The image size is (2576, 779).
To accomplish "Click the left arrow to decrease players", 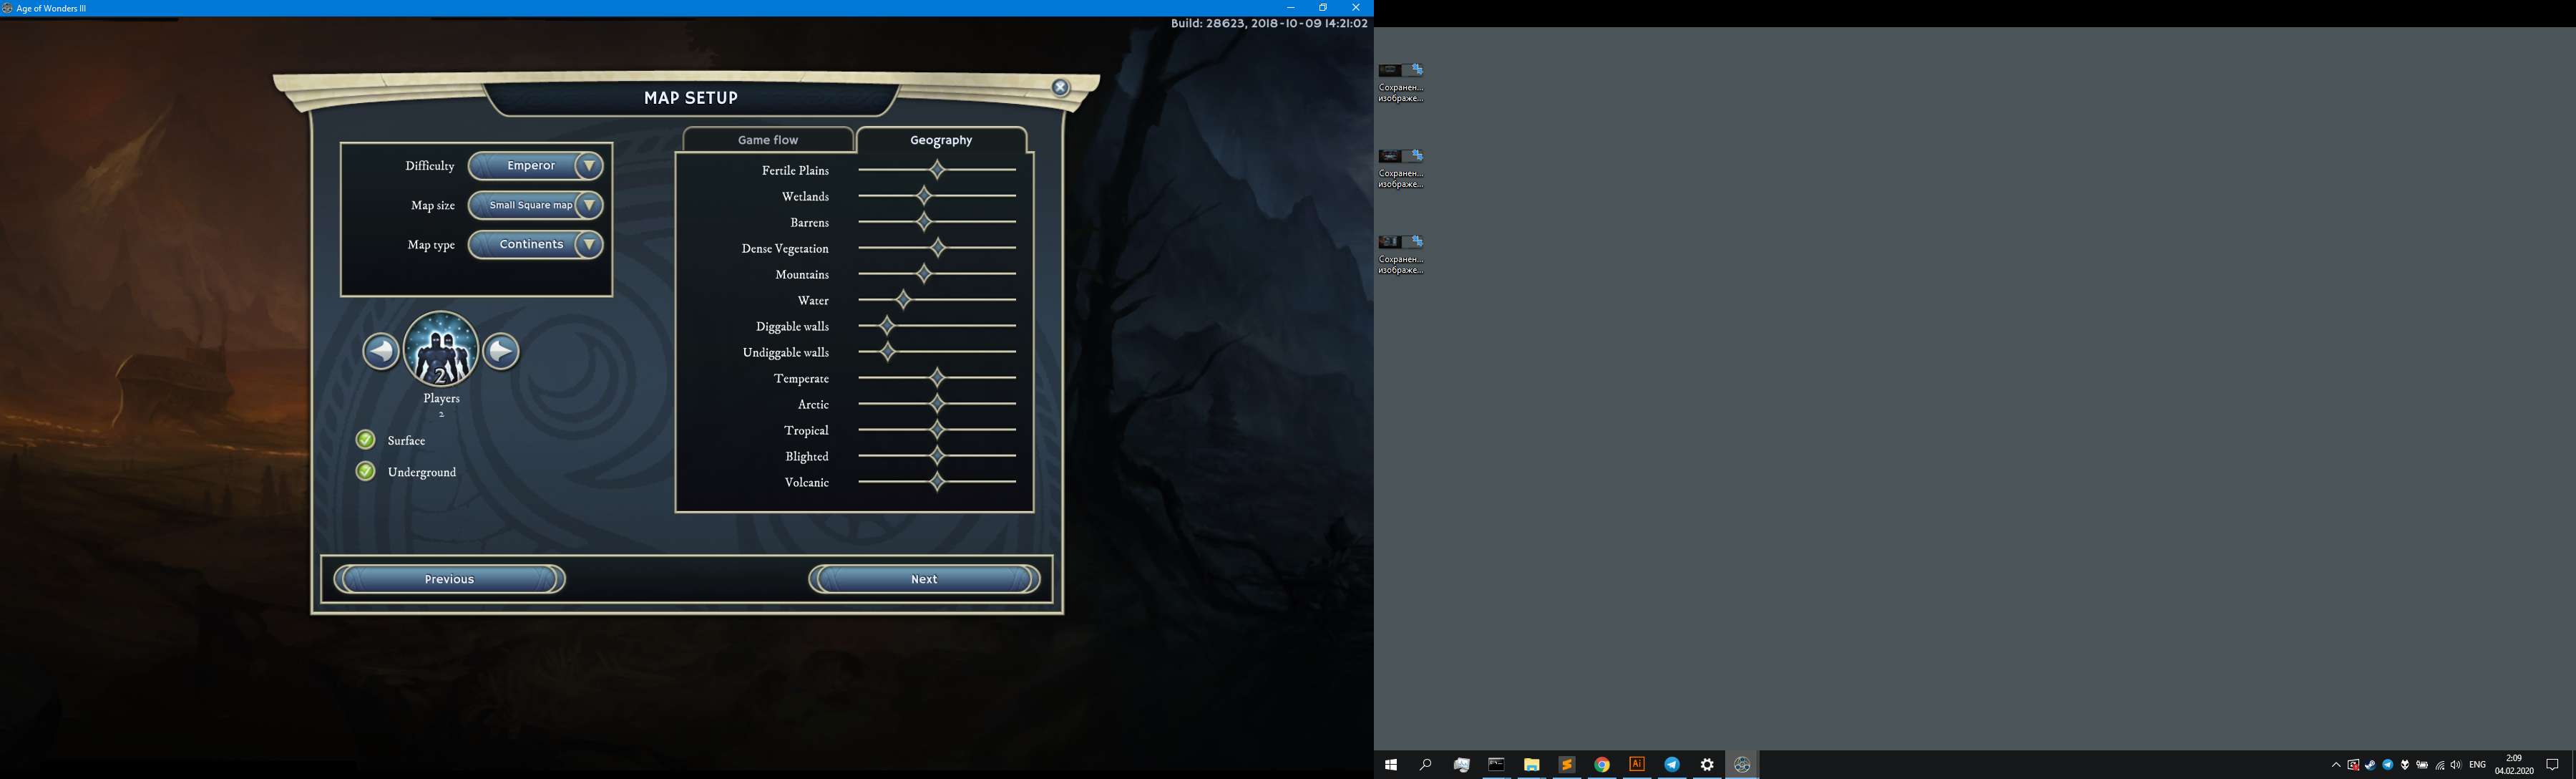I will (380, 351).
